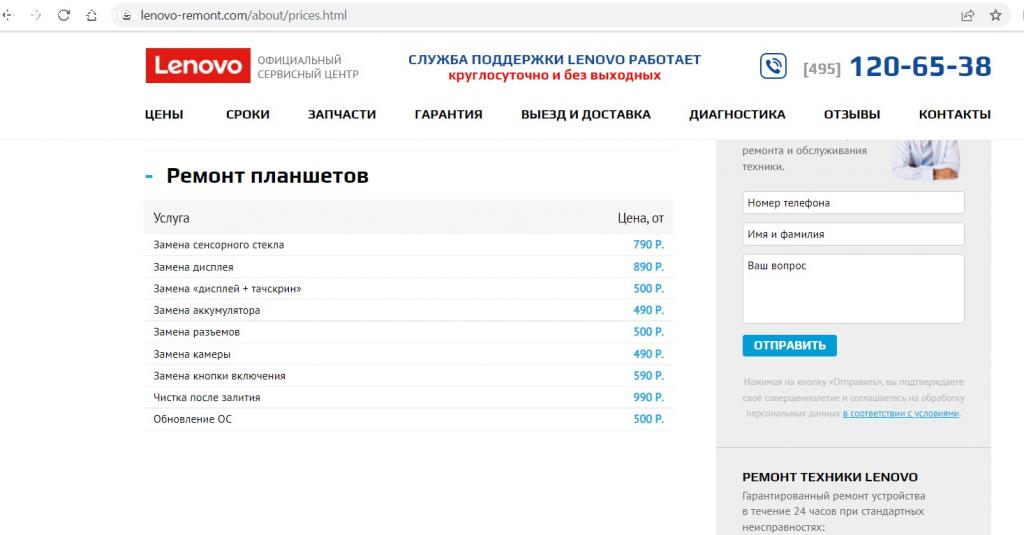Focus the Имя и фамилия field
The height and width of the screenshot is (535, 1024).
pyautogui.click(x=853, y=234)
